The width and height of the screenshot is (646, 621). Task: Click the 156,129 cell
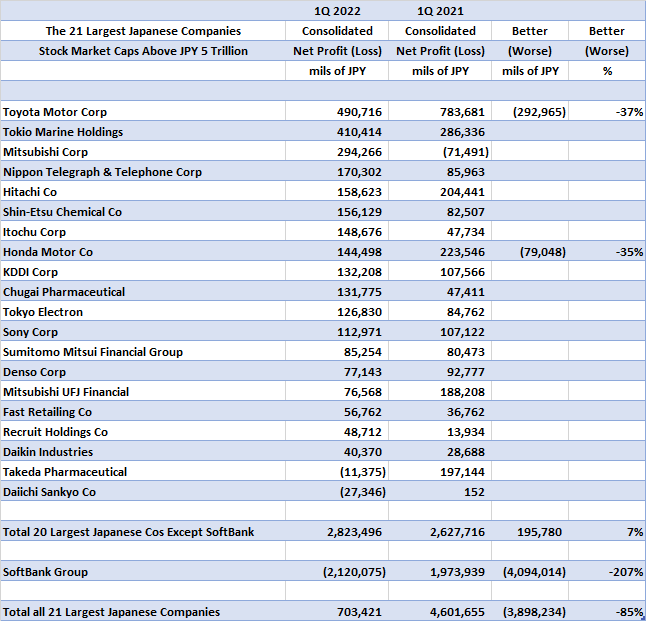click(359, 212)
